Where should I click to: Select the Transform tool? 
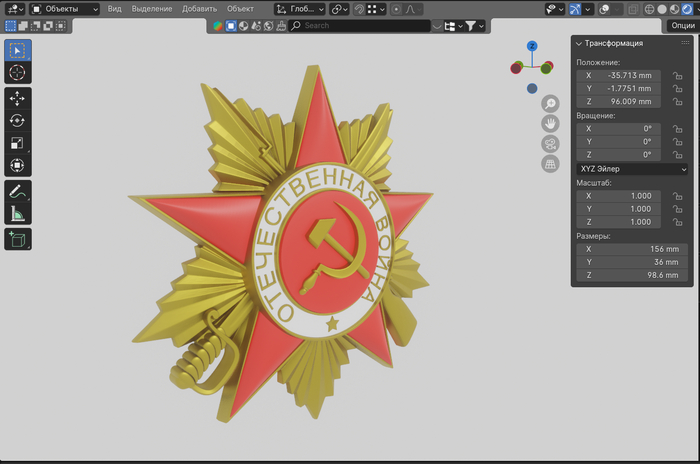tap(18, 165)
